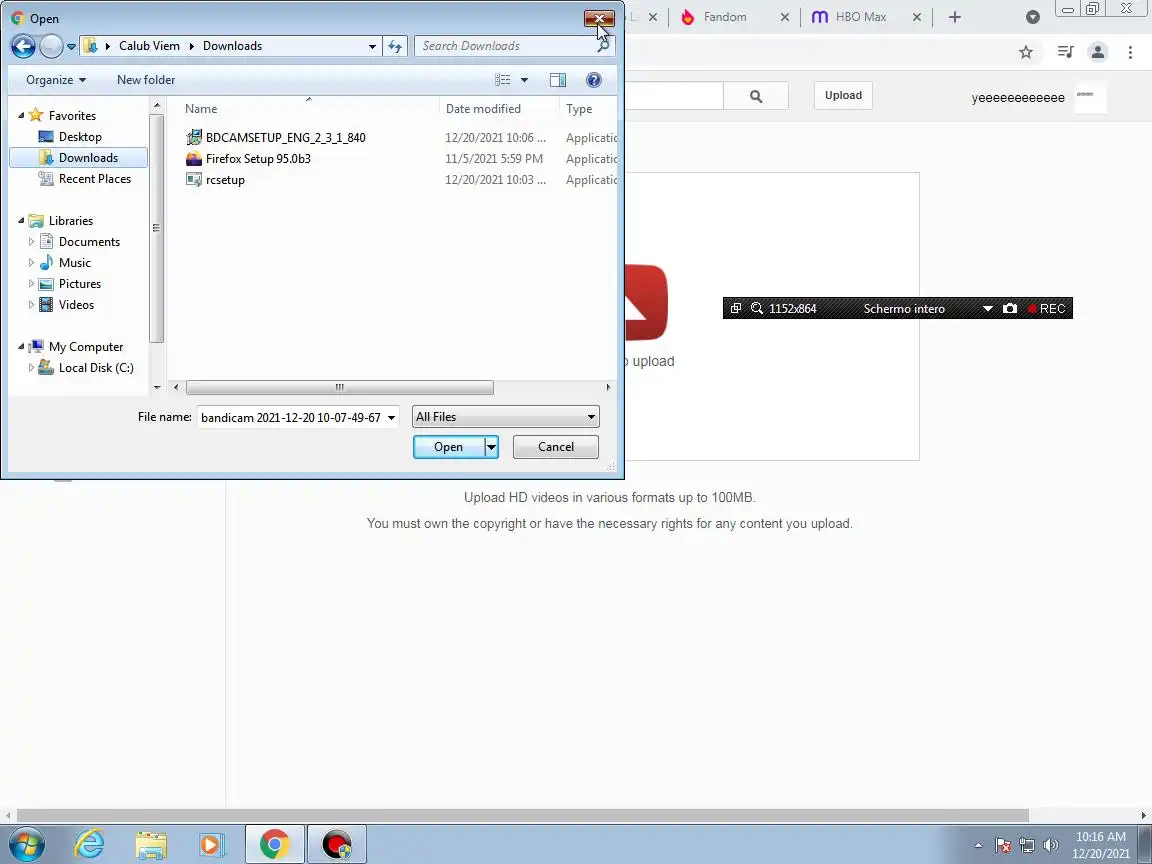The image size is (1152, 864).
Task: Select the Music library
Action: coord(74,262)
